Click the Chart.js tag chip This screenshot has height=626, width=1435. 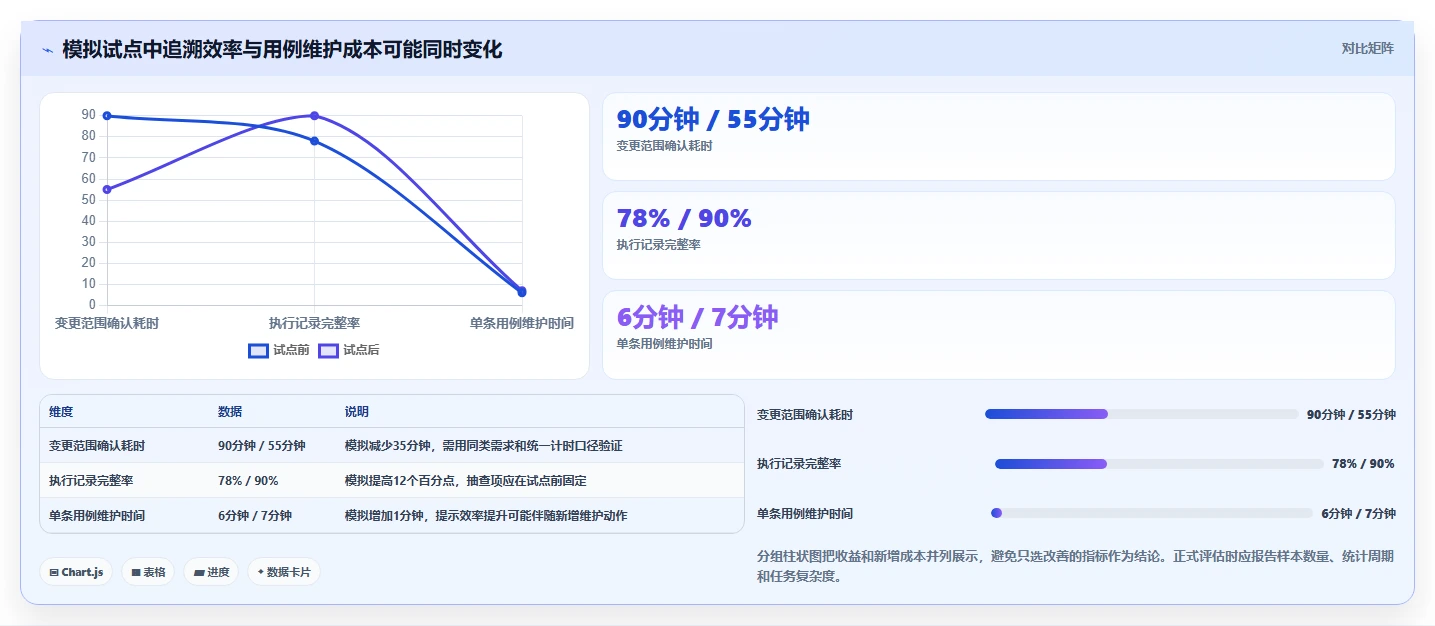76,572
